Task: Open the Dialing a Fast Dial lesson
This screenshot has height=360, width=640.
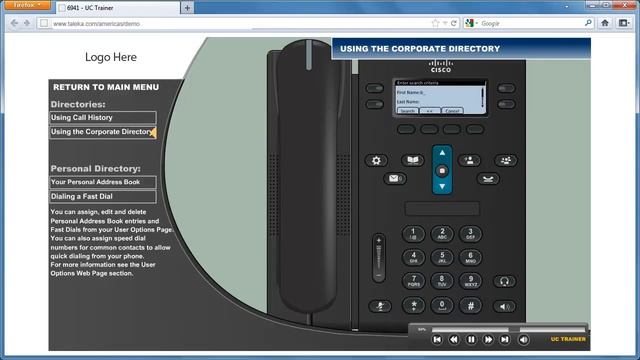Action: click(103, 197)
